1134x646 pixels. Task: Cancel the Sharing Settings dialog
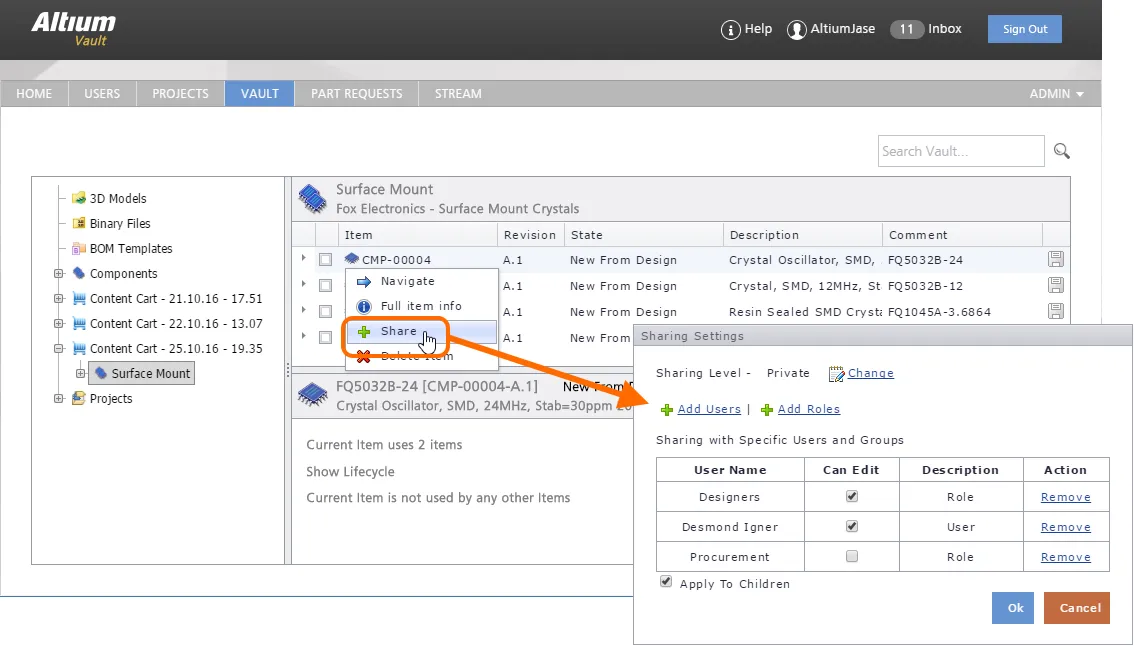1076,608
